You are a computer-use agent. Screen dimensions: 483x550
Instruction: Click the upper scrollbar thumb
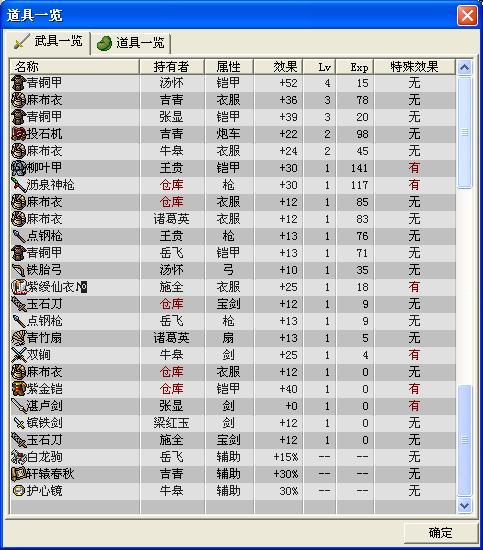click(x=464, y=132)
